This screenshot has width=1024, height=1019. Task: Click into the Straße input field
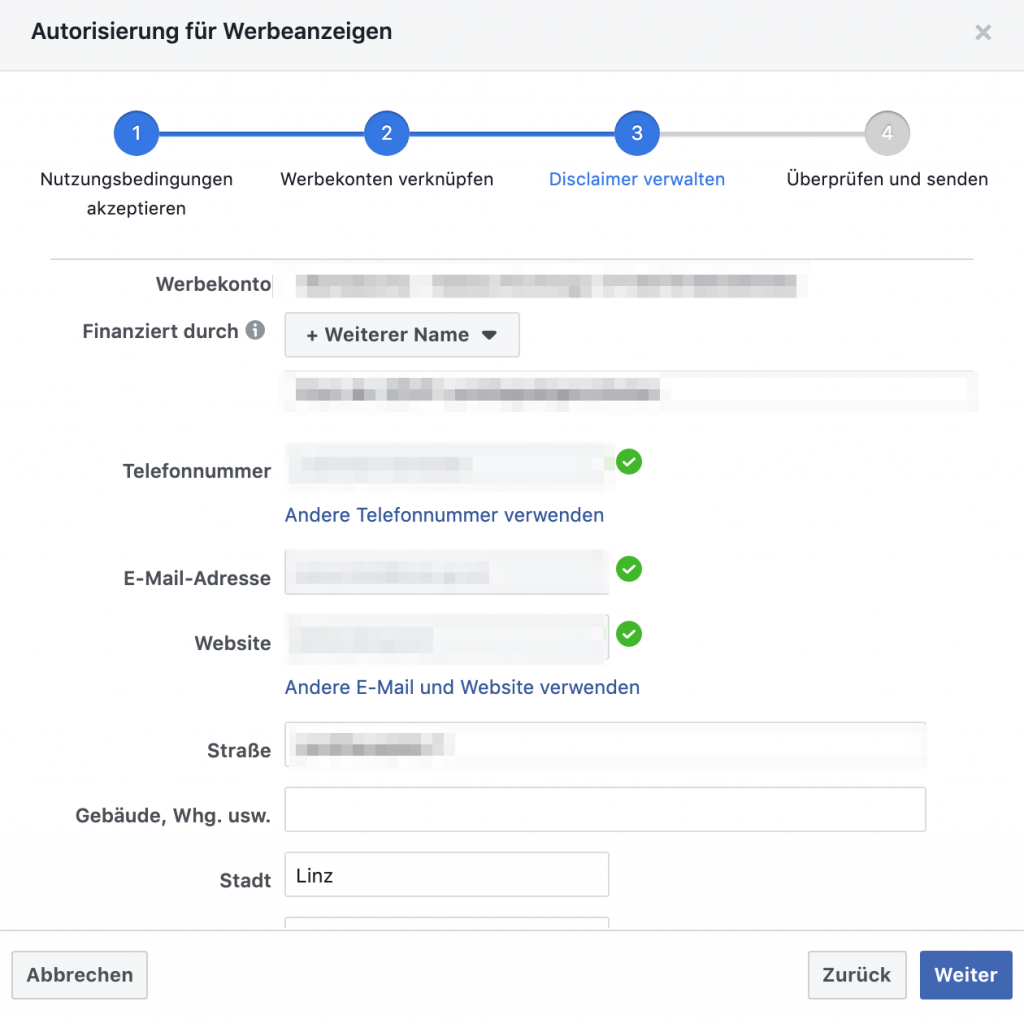(x=605, y=745)
